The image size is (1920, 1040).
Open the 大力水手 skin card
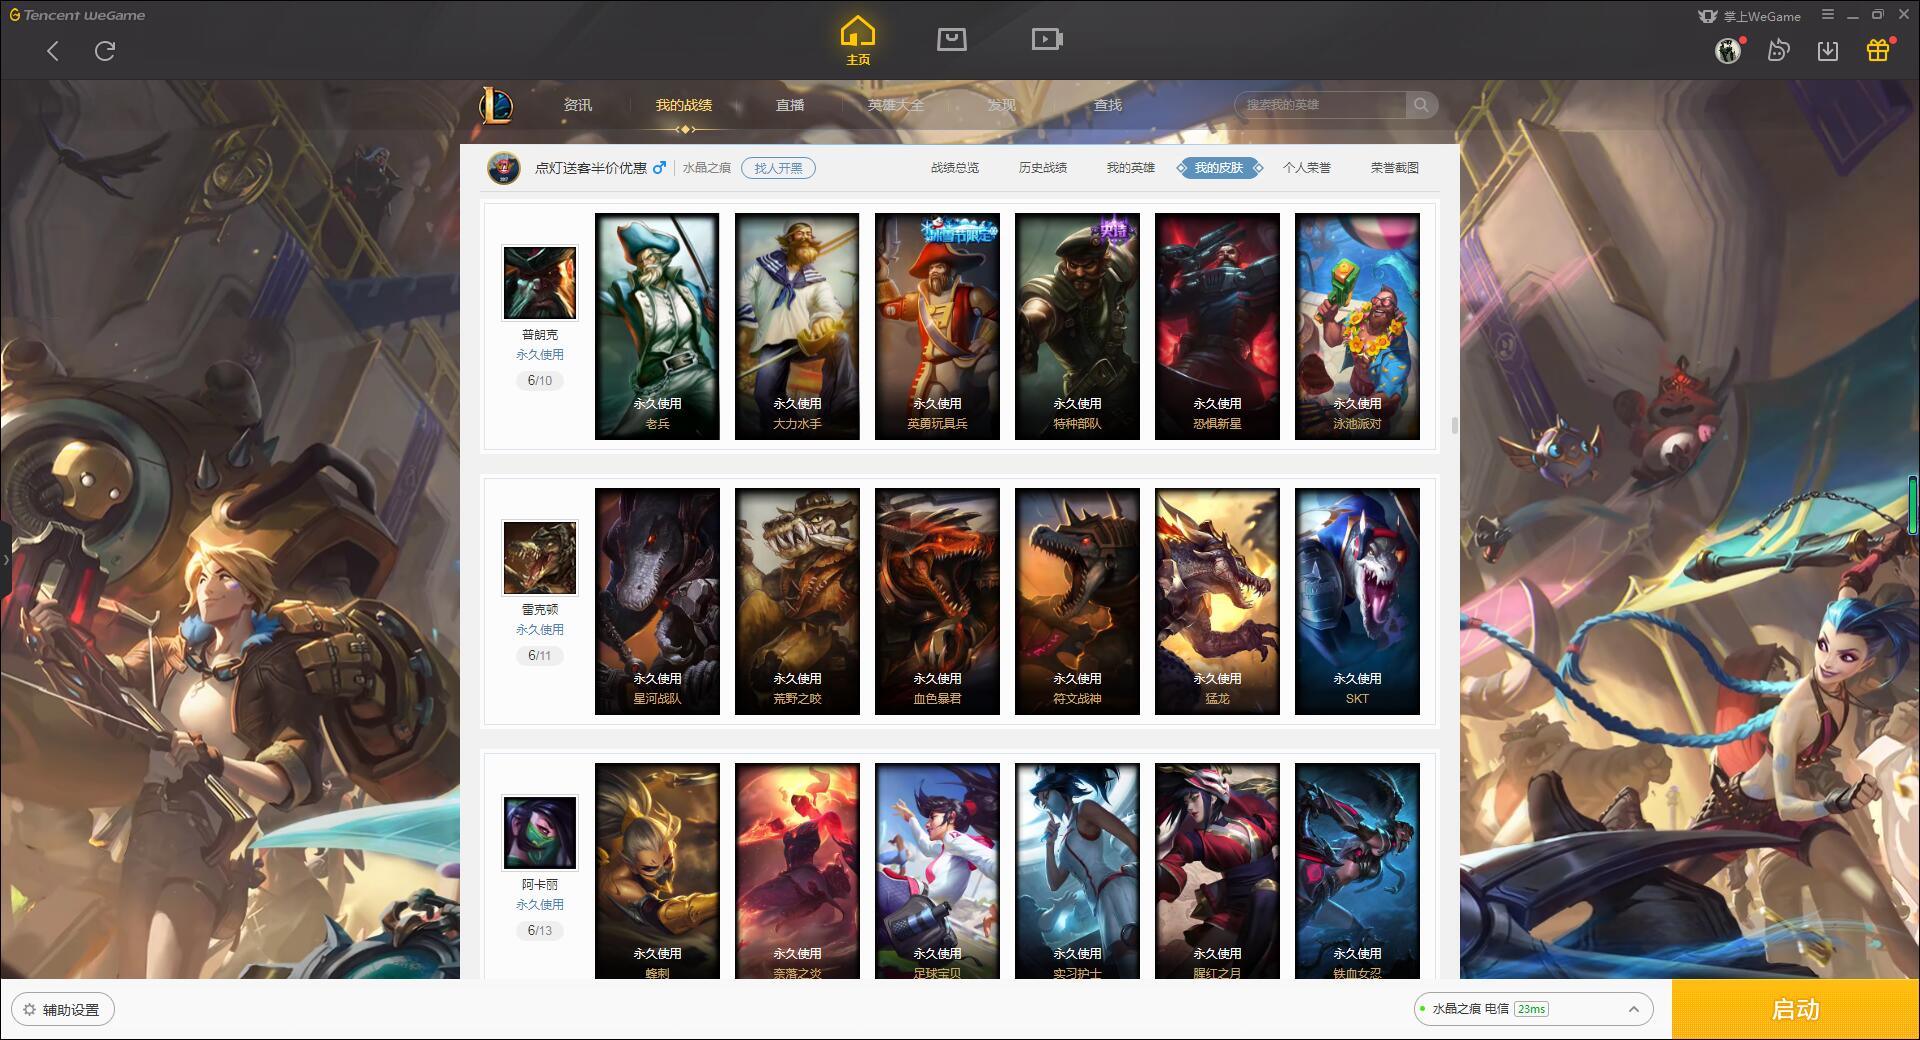[797, 326]
